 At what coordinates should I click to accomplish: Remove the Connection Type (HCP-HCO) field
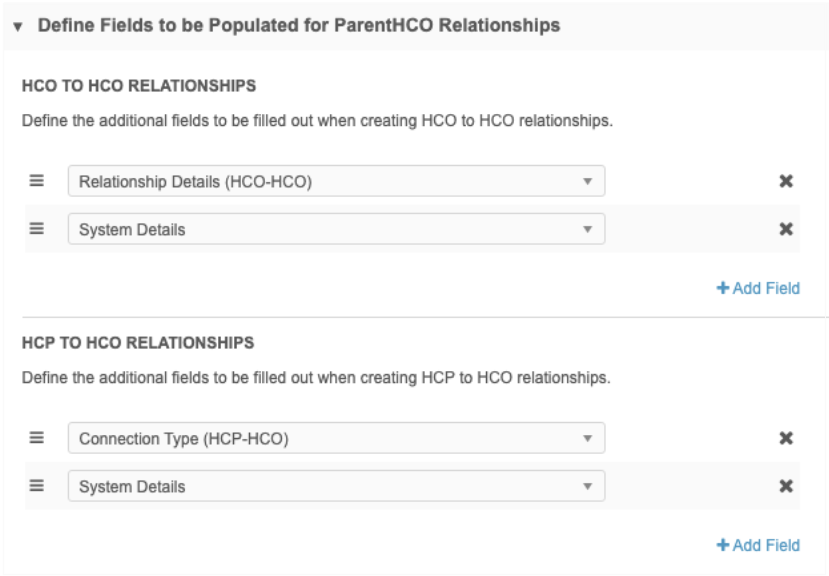point(786,438)
